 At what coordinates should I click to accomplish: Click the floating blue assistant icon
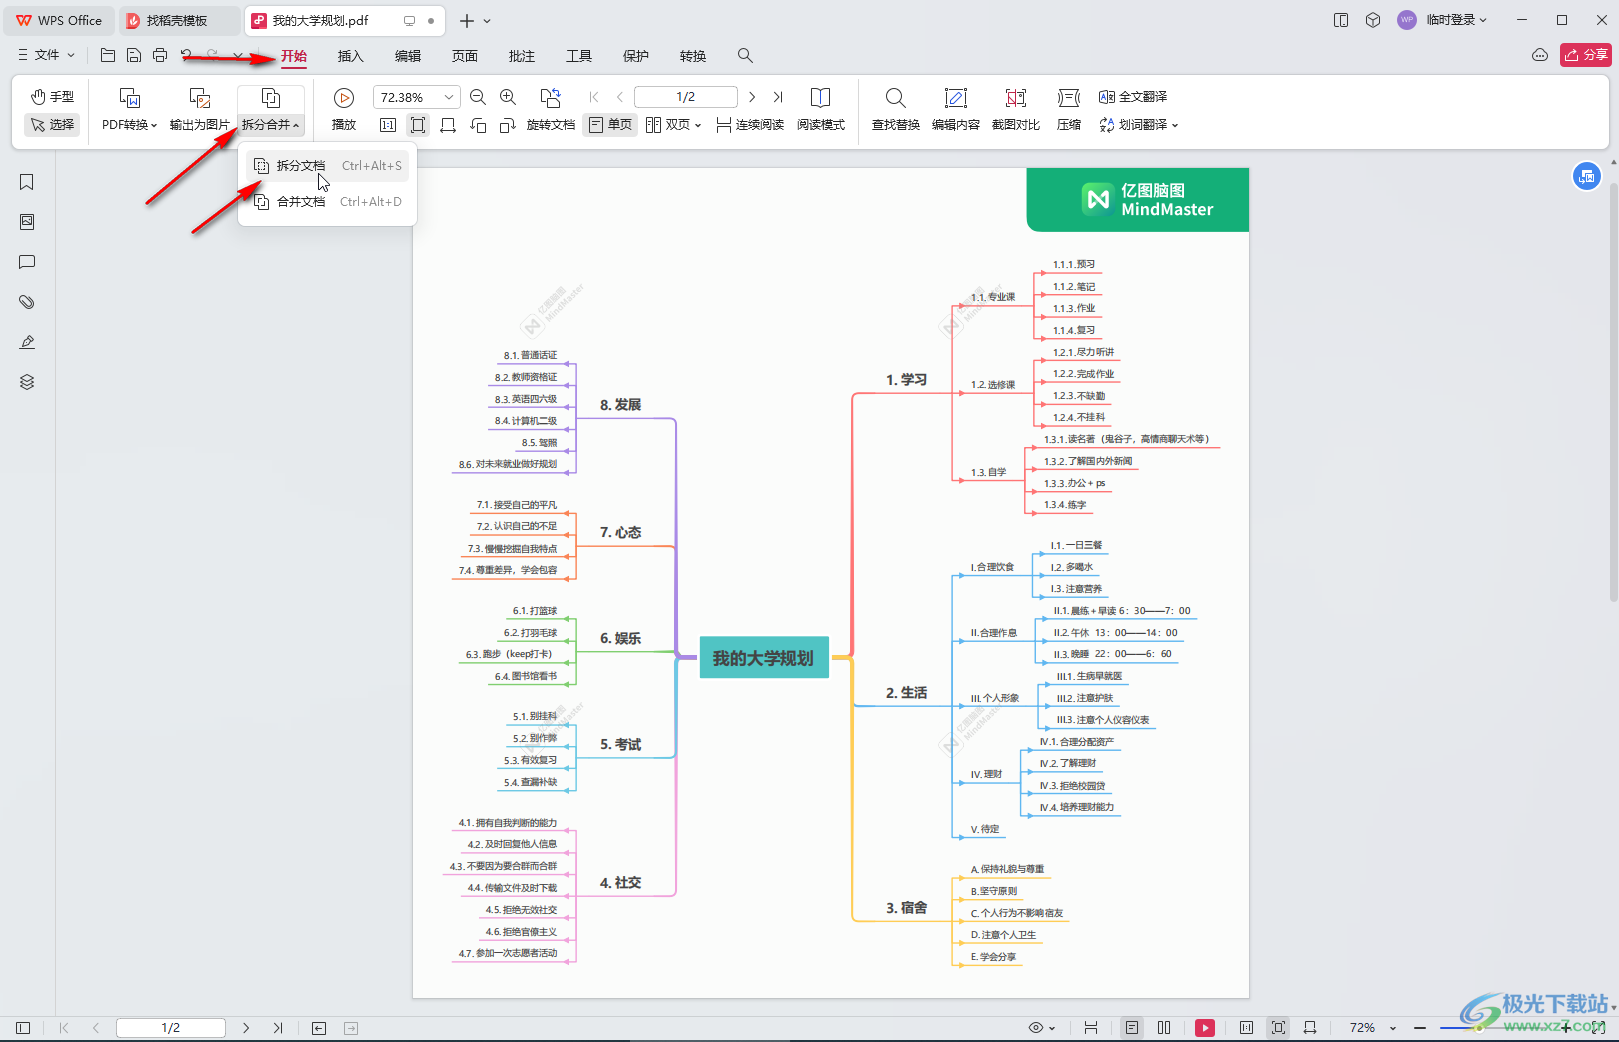pyautogui.click(x=1587, y=177)
